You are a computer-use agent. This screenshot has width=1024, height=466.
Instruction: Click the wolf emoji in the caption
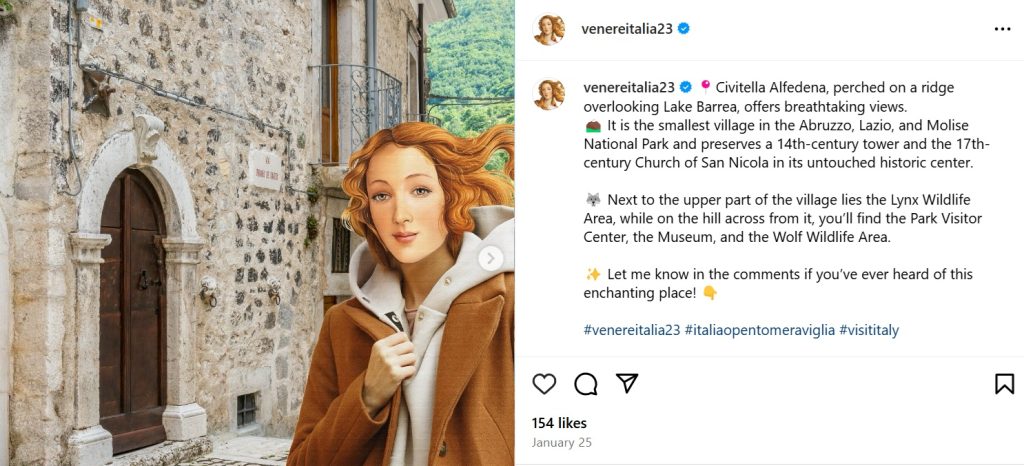(592, 201)
